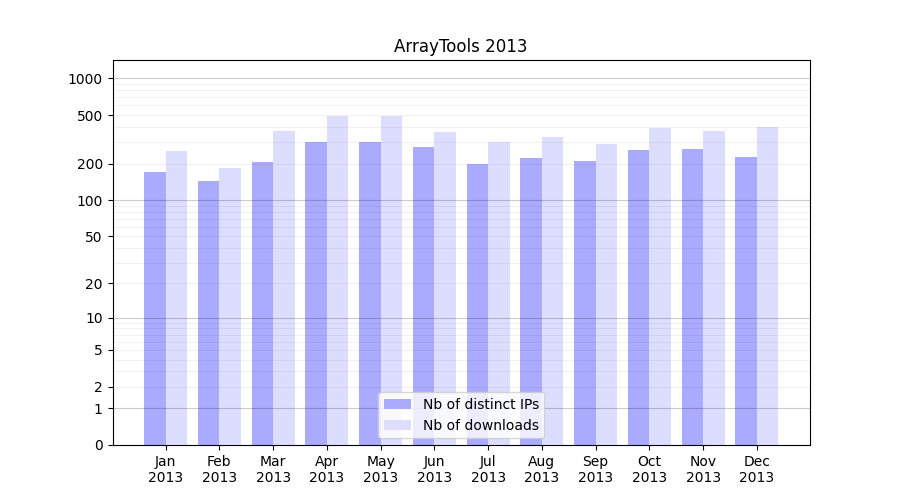Click the 1000 y-axis tick label
Image resolution: width=900 pixels, height=500 pixels.
point(87,79)
